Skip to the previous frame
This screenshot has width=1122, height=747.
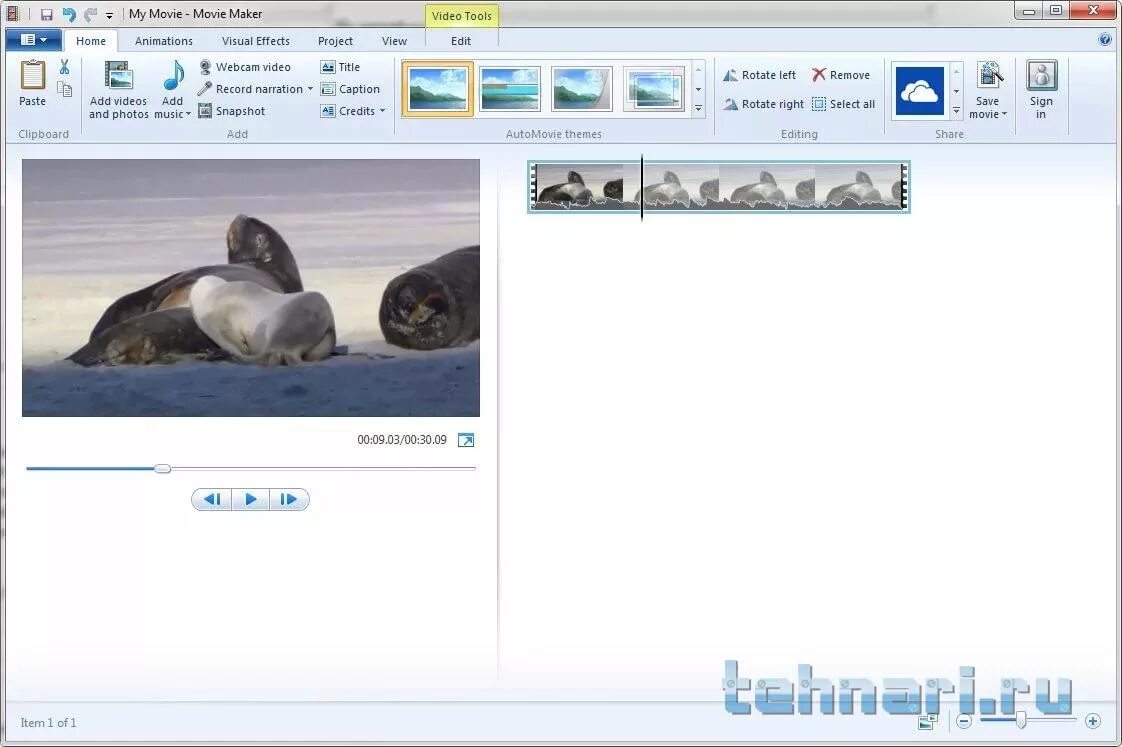click(x=211, y=498)
